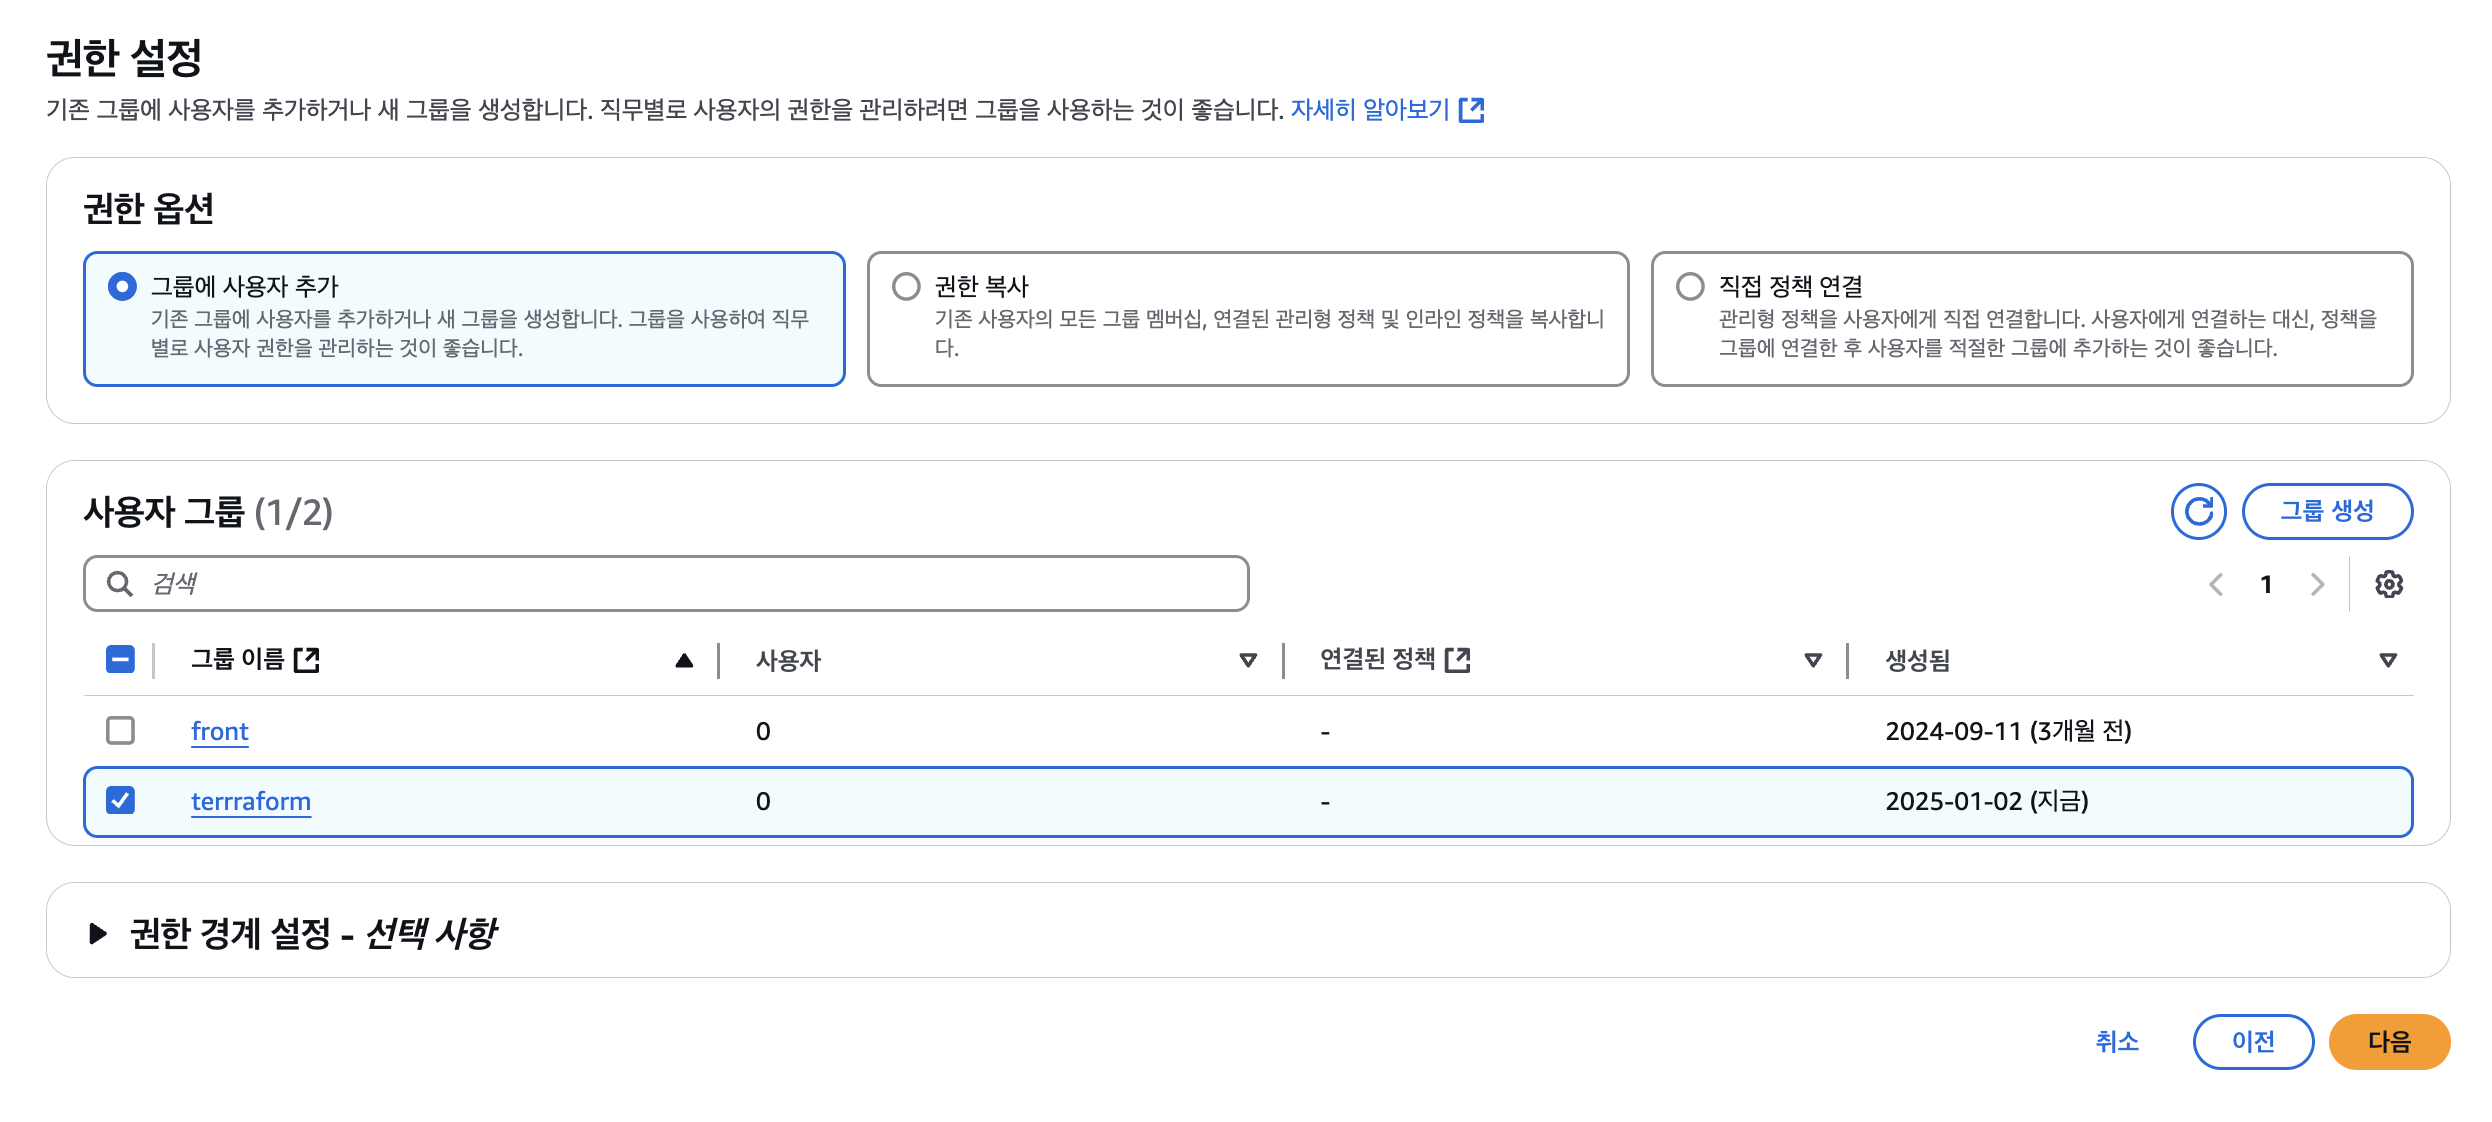Select 권한 복사 radio option
The width and height of the screenshot is (2492, 1122).
coord(906,287)
